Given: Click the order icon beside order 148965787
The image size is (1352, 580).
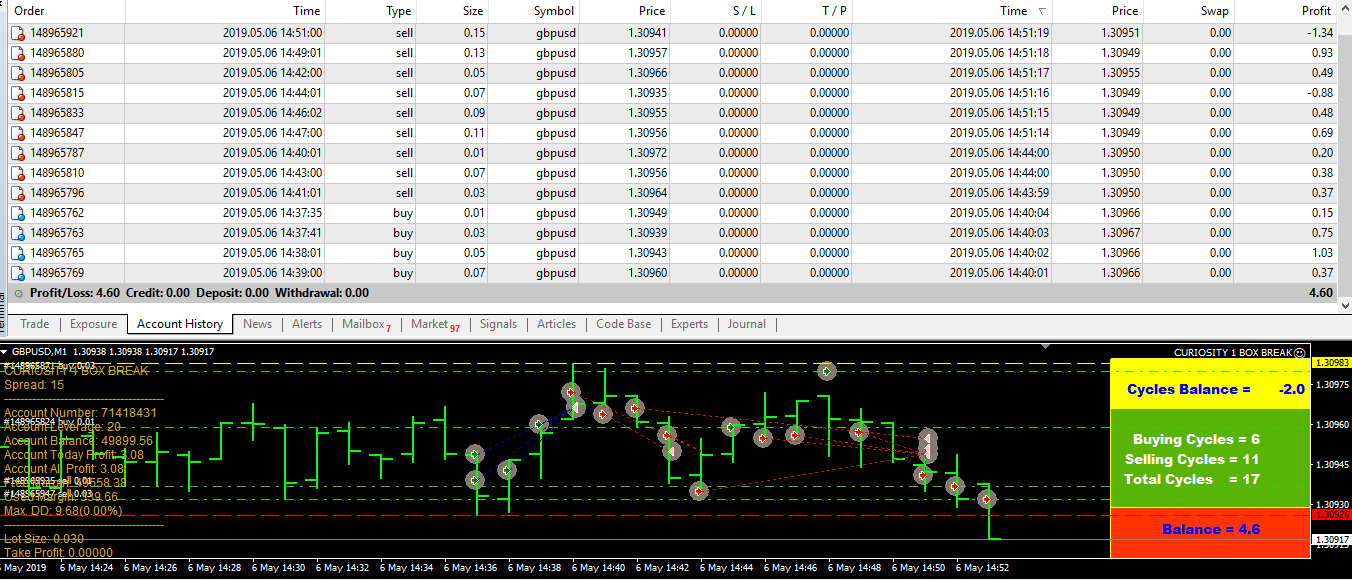Looking at the screenshot, I should 17,153.
